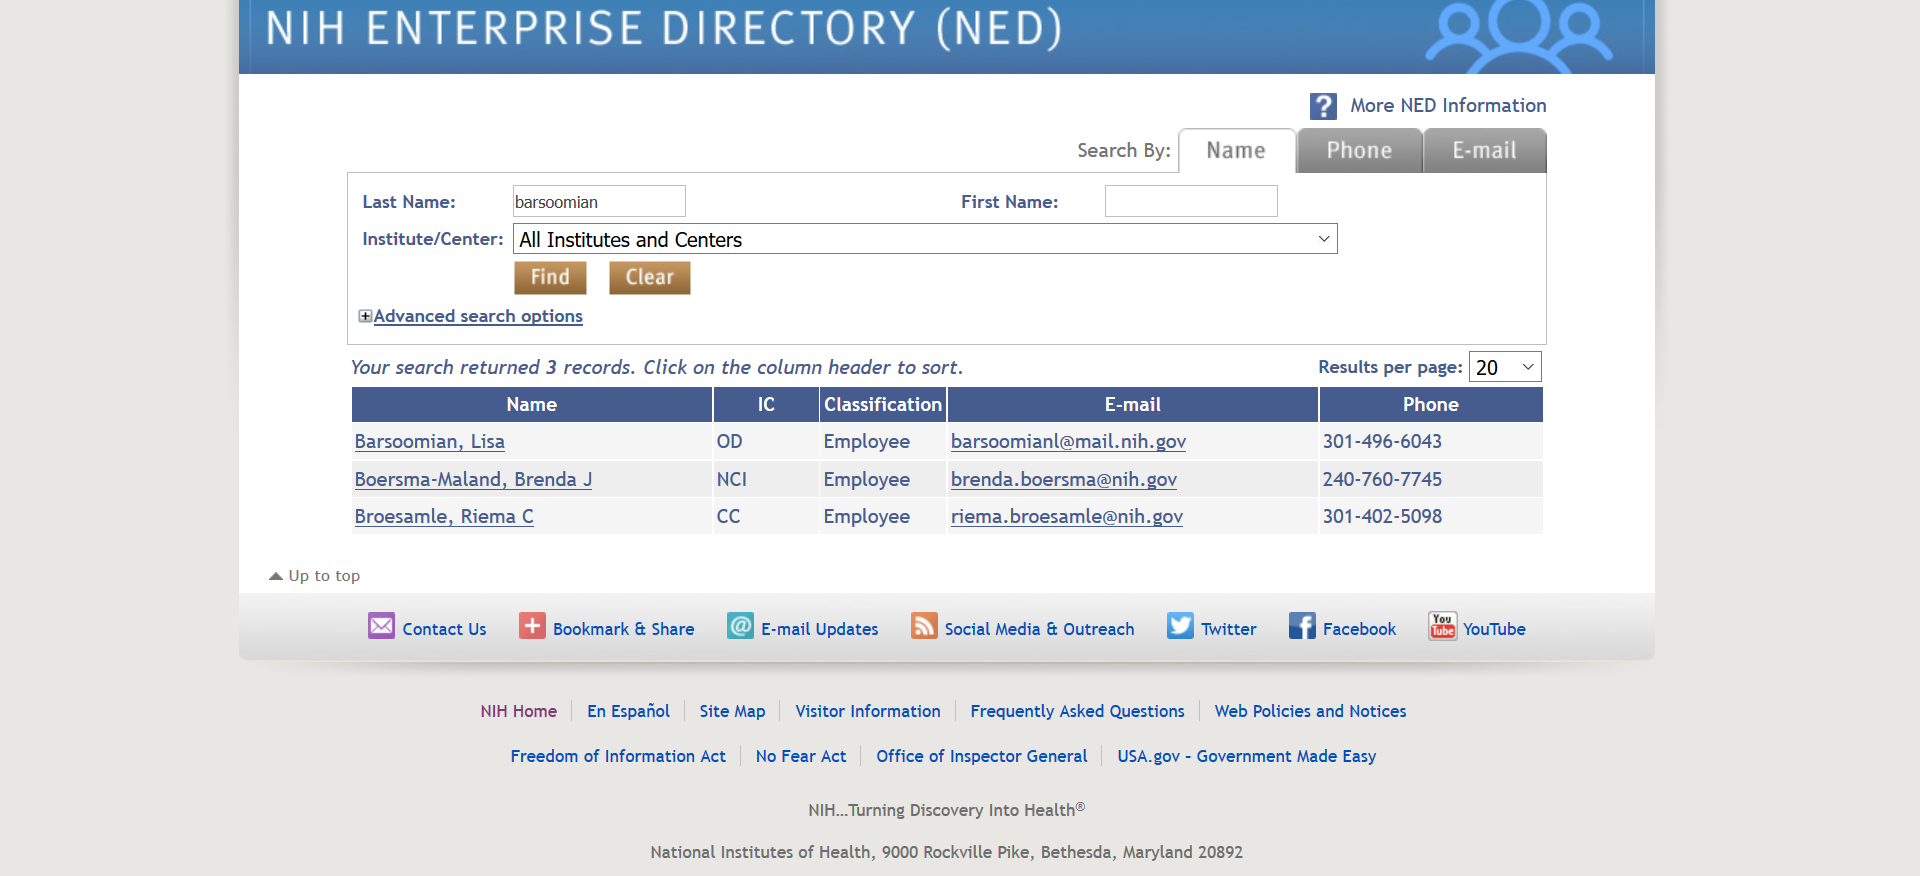Open Boersma-Maland, Brenda J record
The height and width of the screenshot is (876, 1920).
coord(473,479)
